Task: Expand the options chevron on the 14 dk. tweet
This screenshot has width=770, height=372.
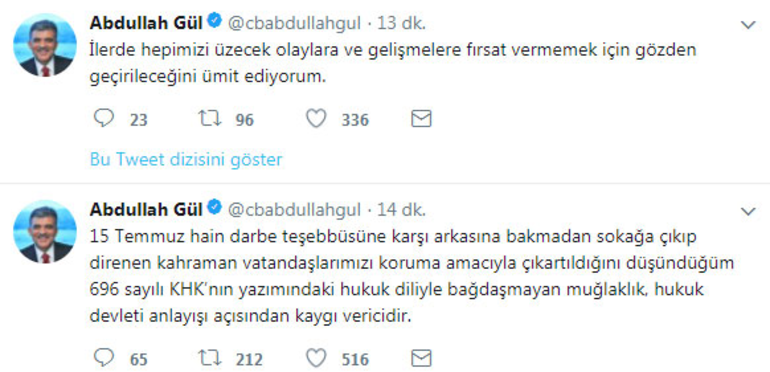Action: [748, 212]
